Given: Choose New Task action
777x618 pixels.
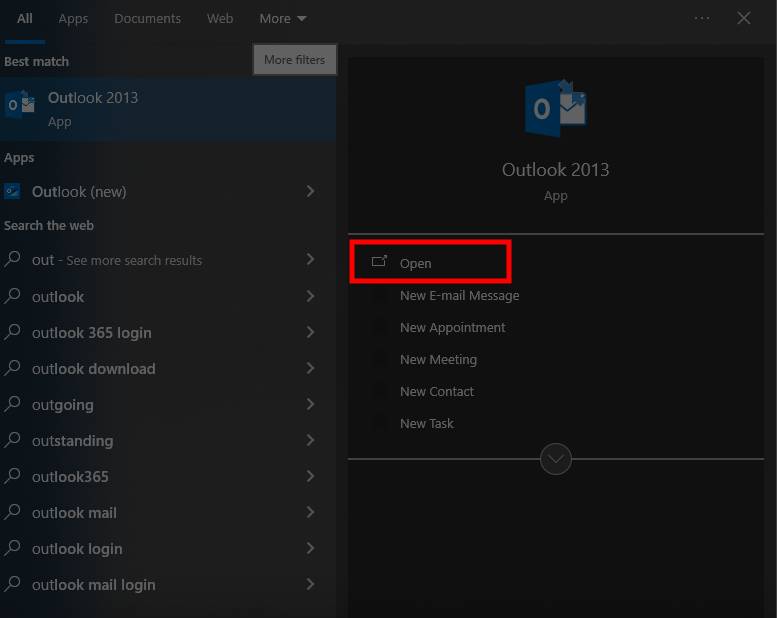Looking at the screenshot, I should (x=427, y=424).
